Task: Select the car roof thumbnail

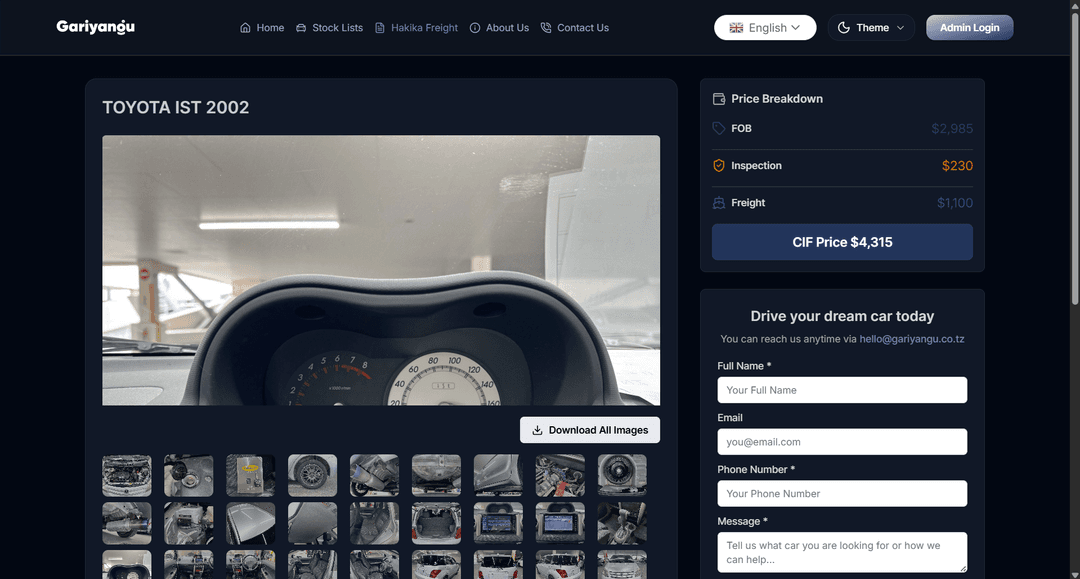Action: point(251,523)
